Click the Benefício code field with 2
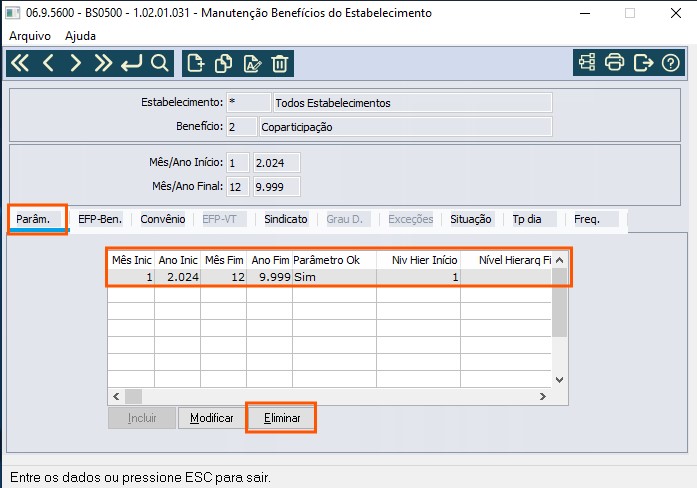Screen dimensions: 697x488 pyautogui.click(x=241, y=127)
